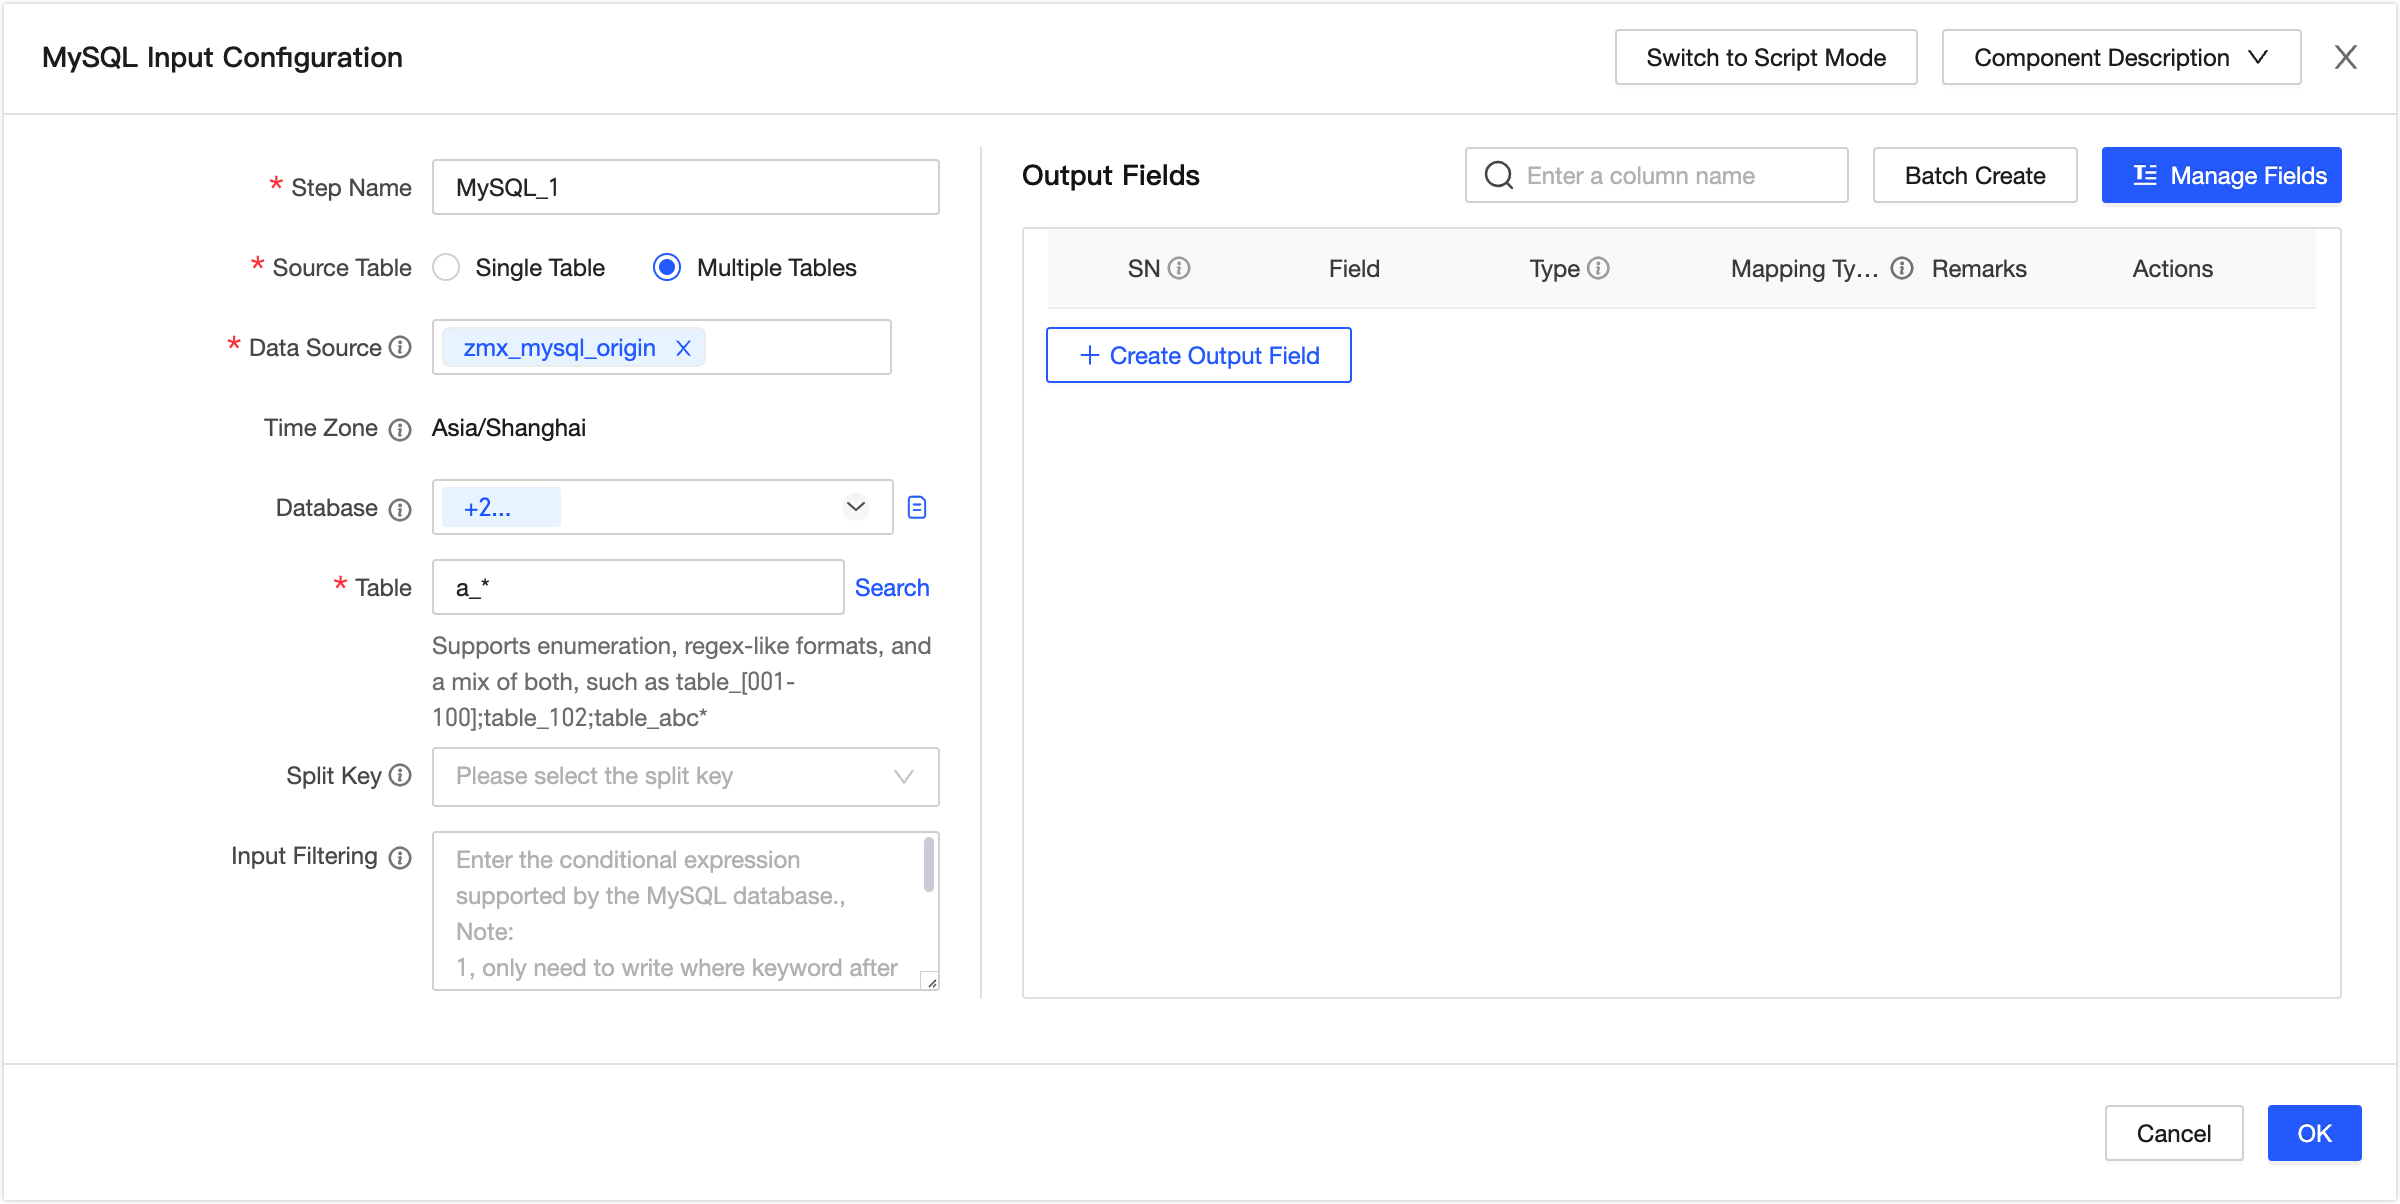Click the Output Fields heading
Screen dimensions: 2400x1204
click(x=1111, y=175)
